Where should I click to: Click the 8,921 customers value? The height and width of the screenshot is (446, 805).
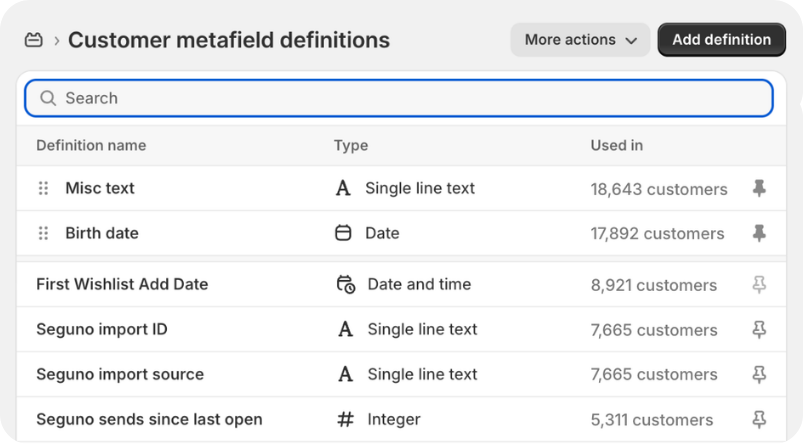point(654,285)
